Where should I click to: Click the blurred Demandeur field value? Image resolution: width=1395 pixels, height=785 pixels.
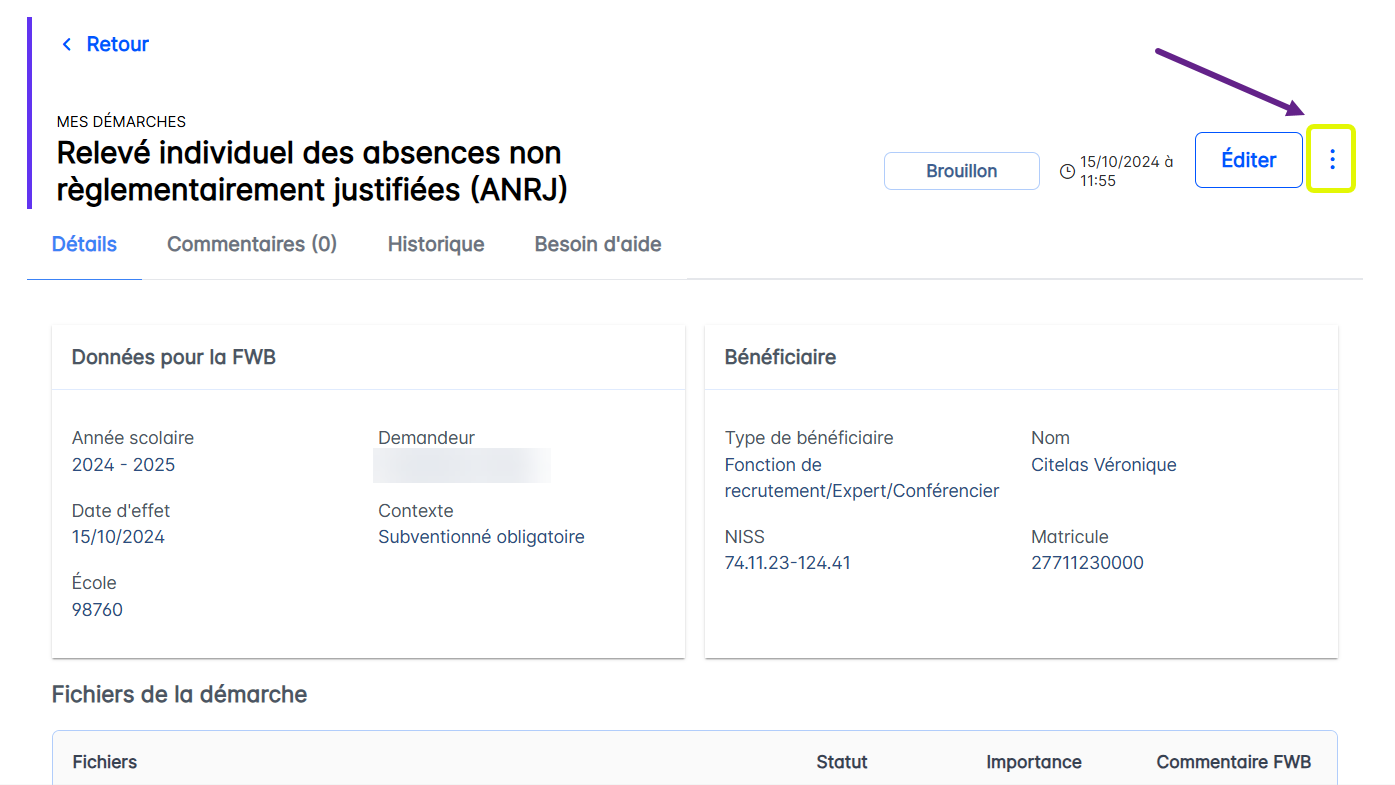point(462,466)
